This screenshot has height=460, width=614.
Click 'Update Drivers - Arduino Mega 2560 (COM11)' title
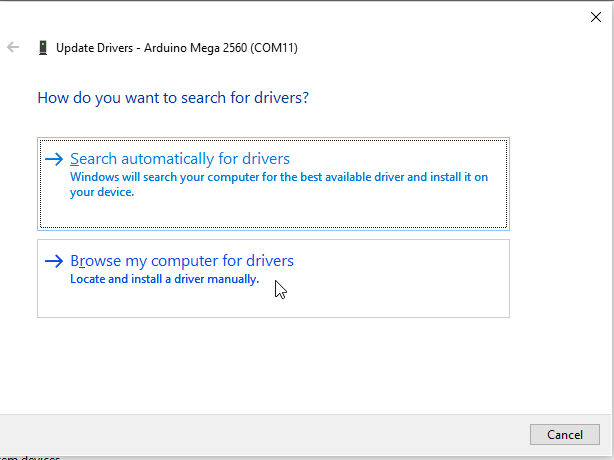[177, 48]
